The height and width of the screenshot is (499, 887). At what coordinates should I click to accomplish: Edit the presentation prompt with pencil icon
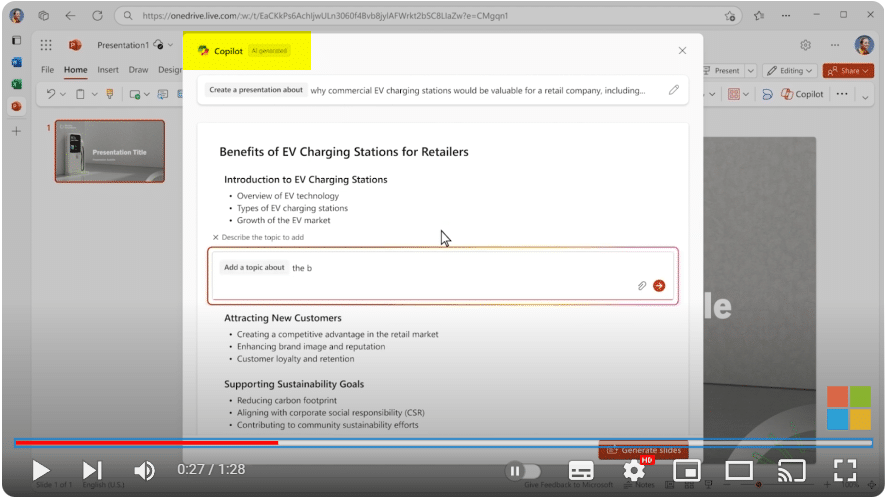coord(673,90)
